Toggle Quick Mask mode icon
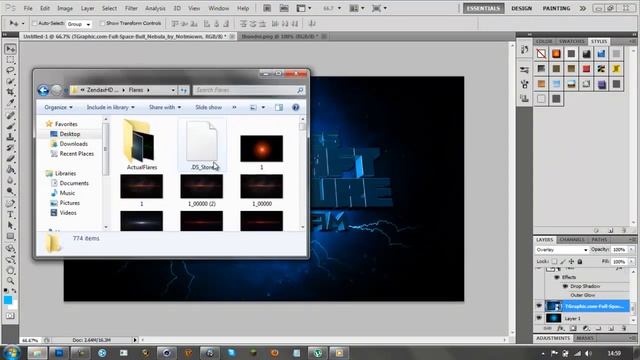Screen dimensions: 640x360 pos(11,316)
